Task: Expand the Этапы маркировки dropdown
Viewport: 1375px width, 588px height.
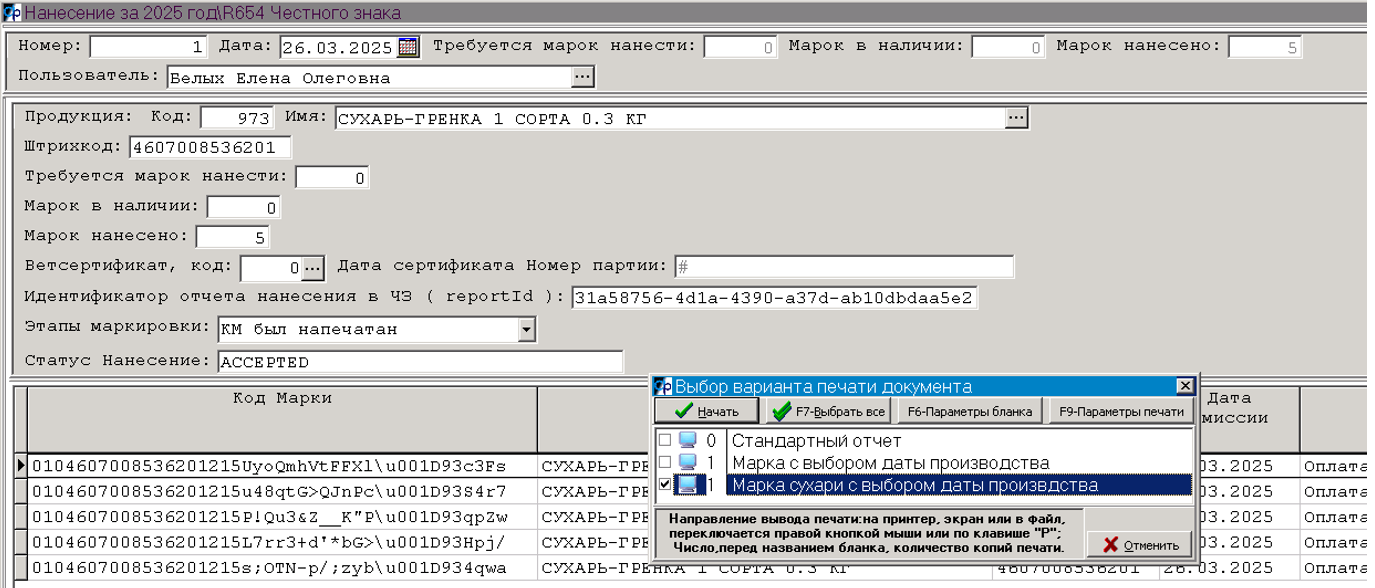Action: click(526, 330)
